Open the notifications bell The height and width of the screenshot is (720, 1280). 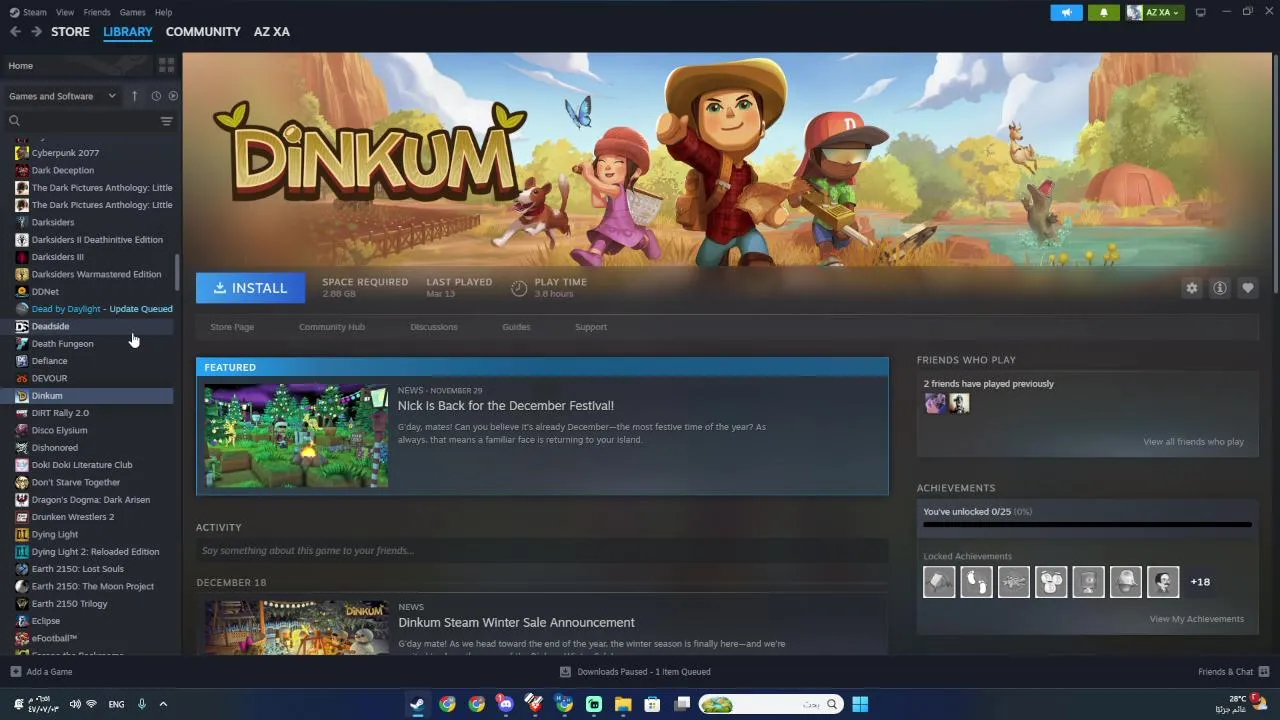pos(1103,12)
